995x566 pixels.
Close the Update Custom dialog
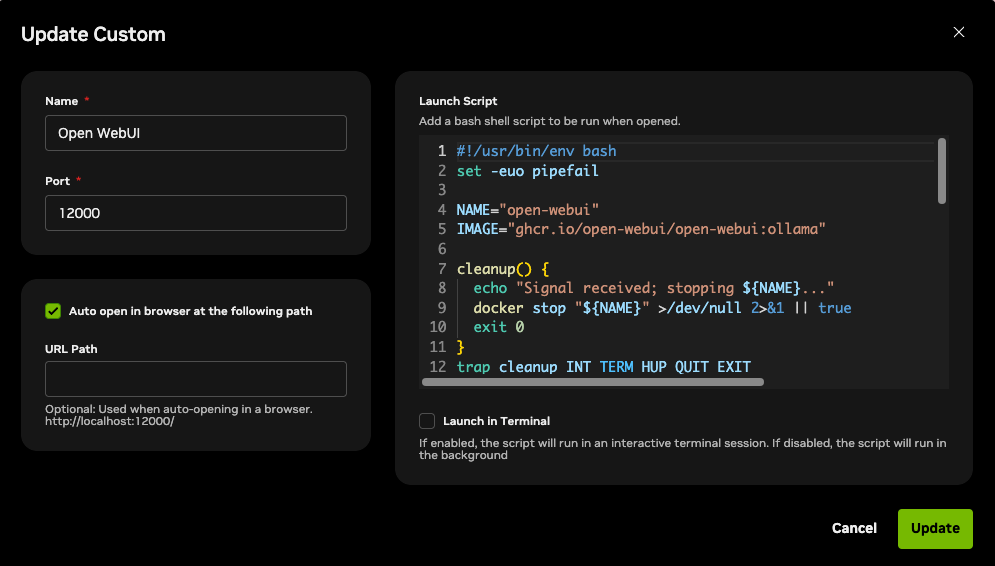click(x=958, y=32)
